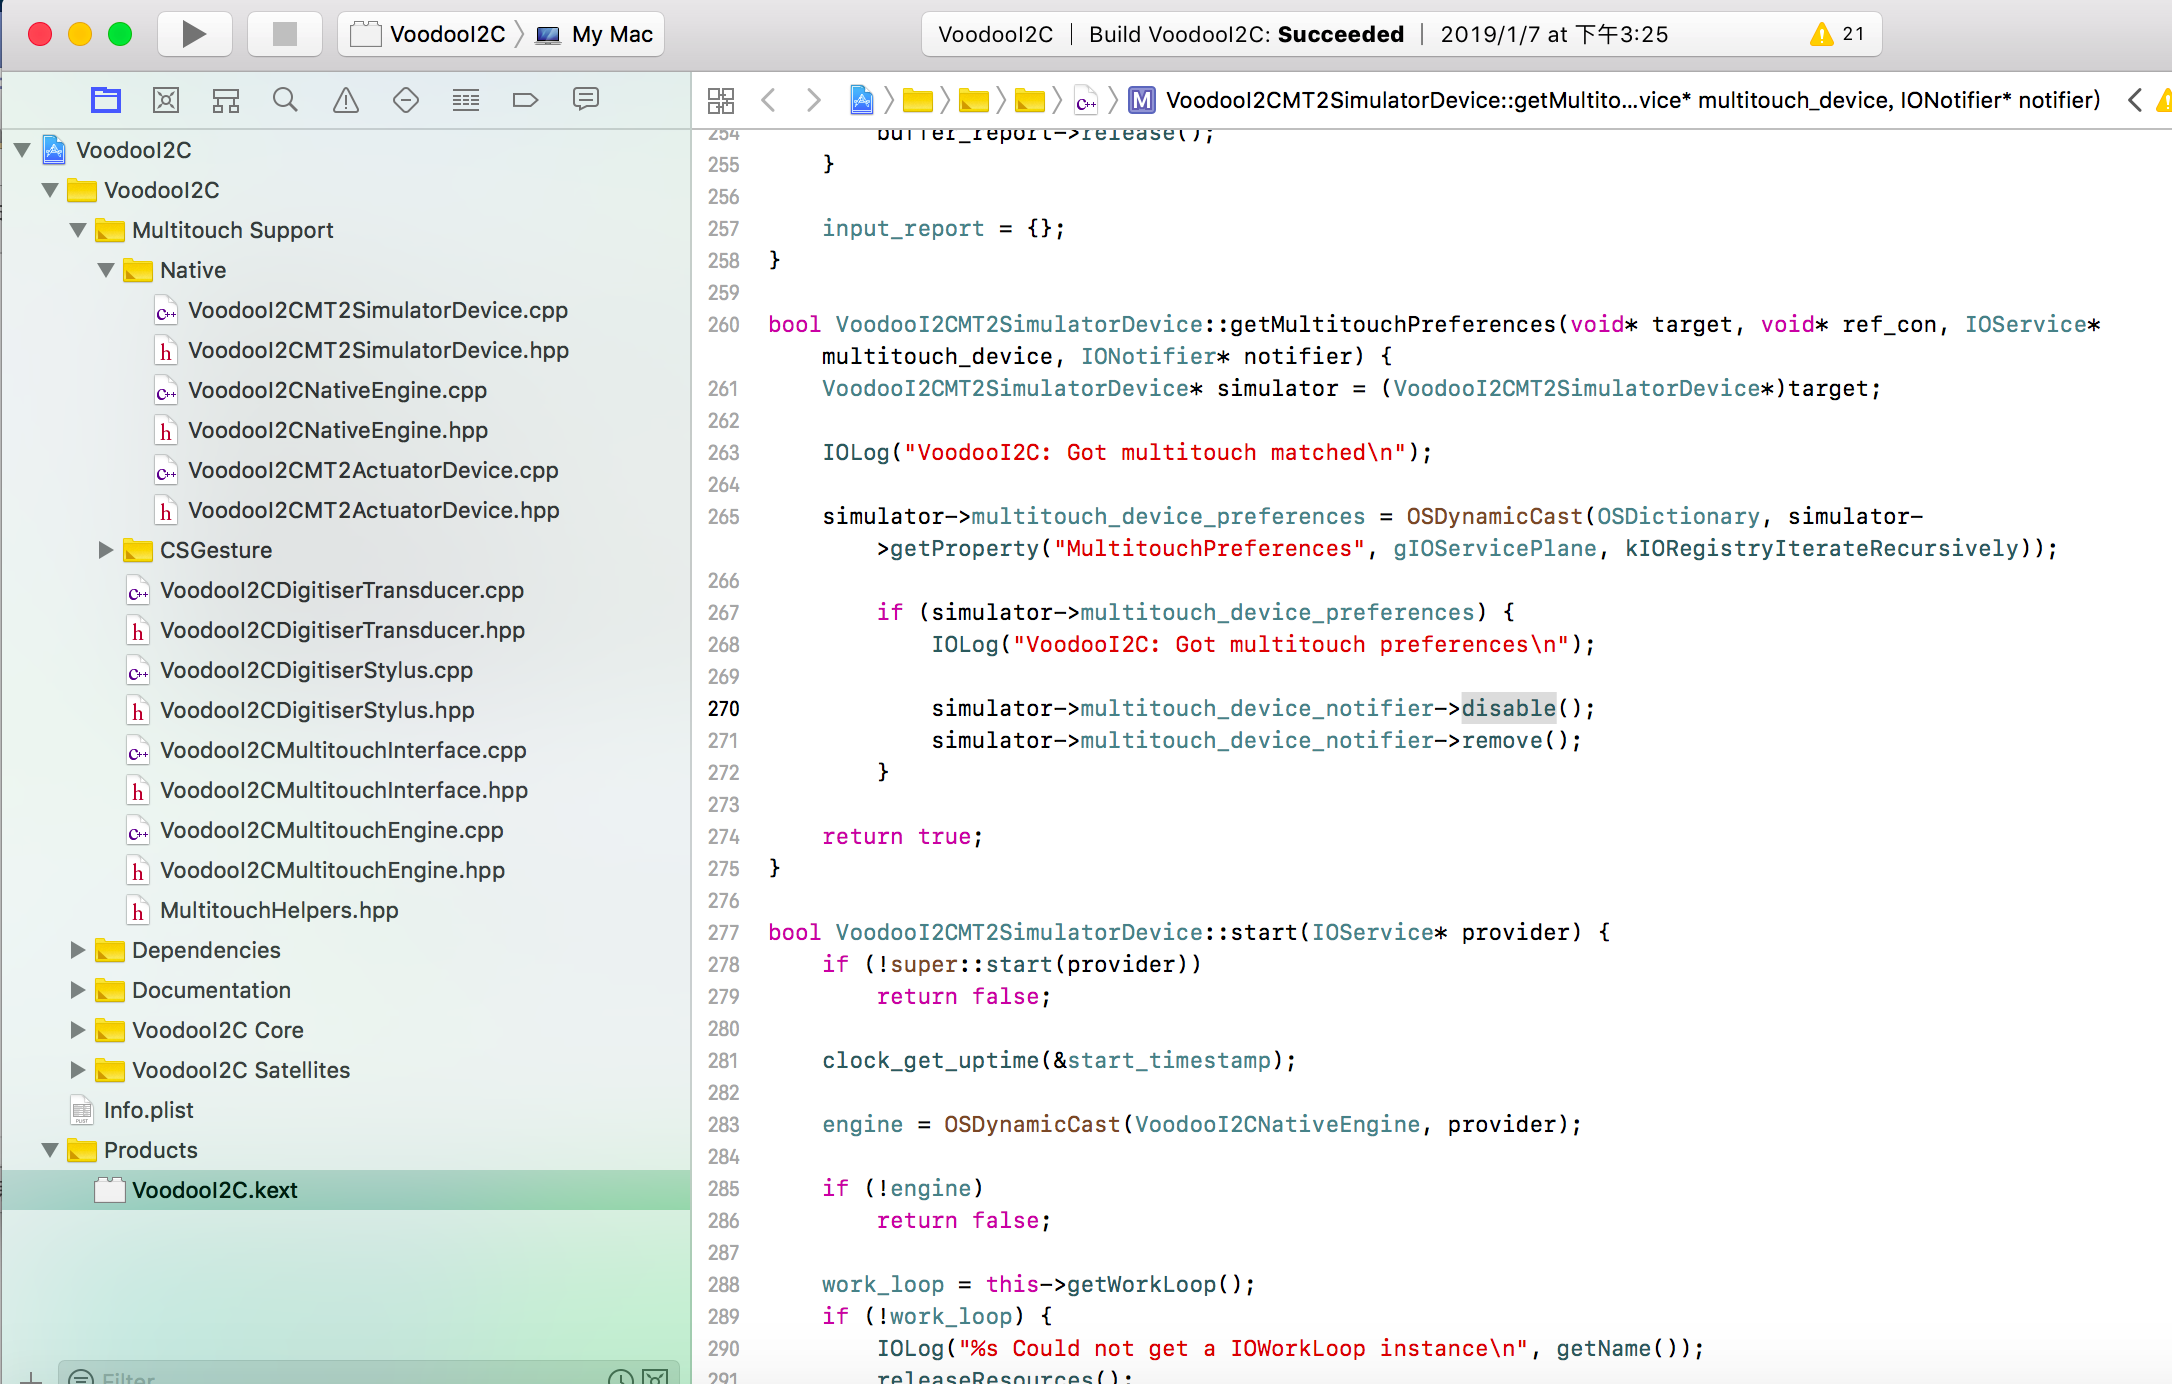Click the red close window button
Viewport: 2172px width, 1384px height.
(40, 34)
